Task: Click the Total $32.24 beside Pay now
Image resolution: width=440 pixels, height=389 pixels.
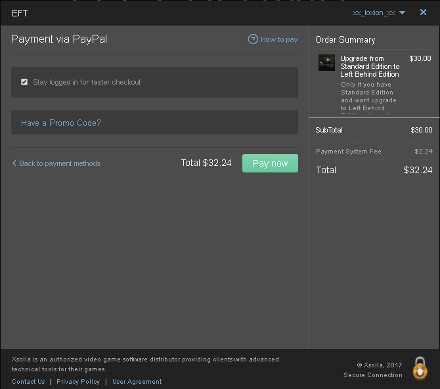Action: tap(206, 163)
